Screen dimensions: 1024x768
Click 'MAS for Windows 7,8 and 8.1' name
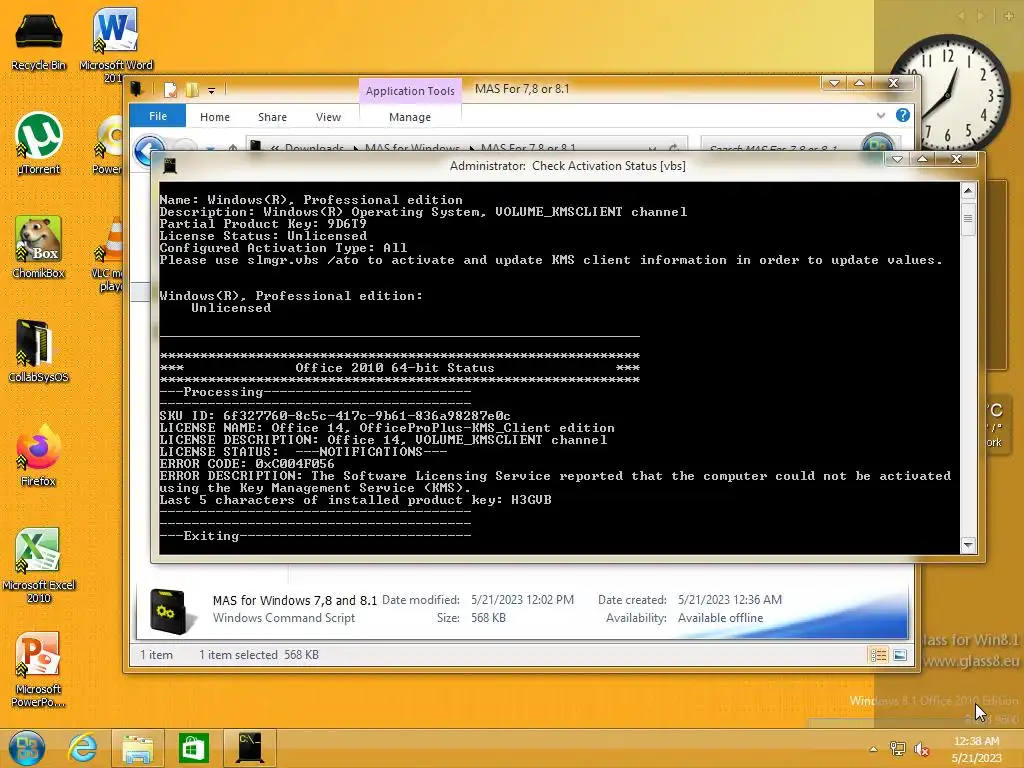pos(295,600)
